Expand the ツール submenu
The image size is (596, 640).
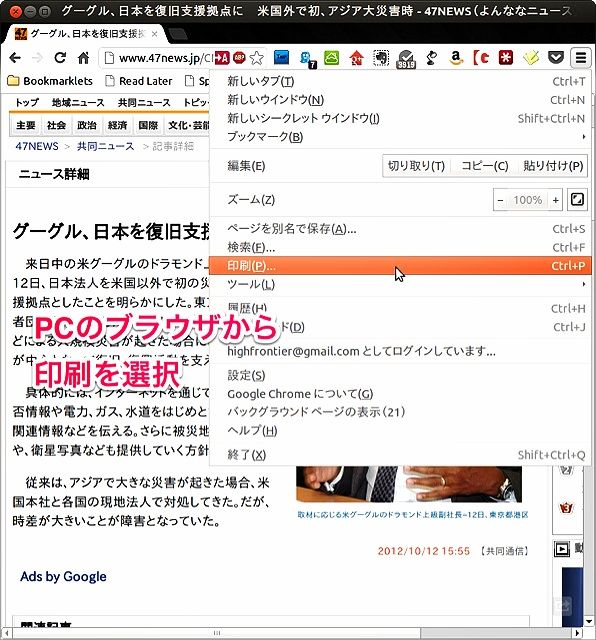tap(400, 284)
